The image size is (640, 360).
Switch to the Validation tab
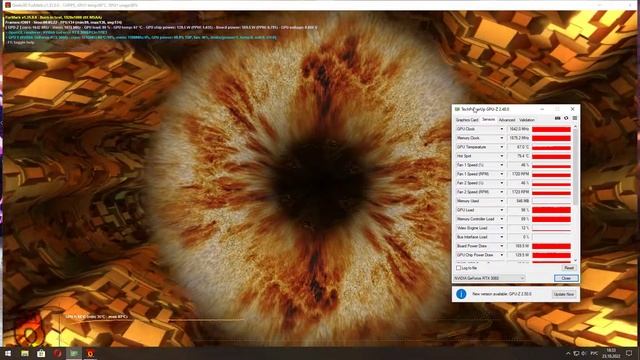tap(527, 120)
